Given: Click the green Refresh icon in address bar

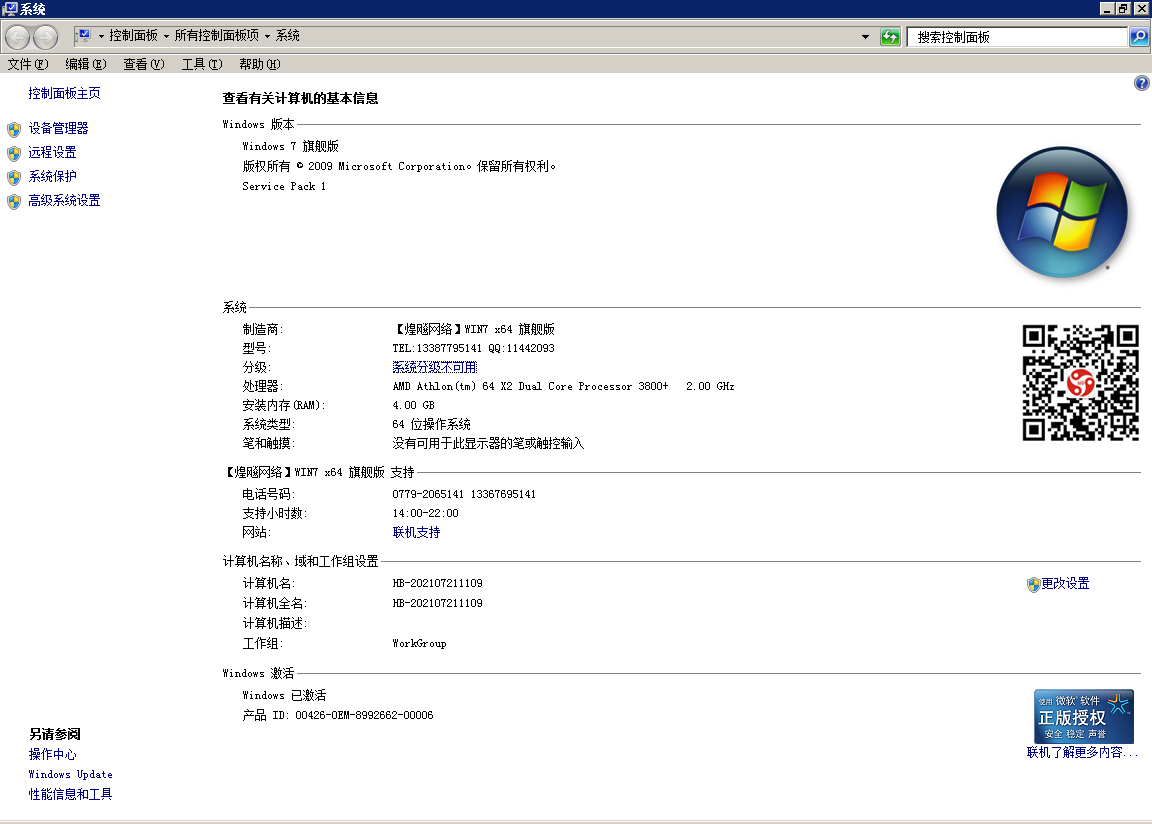Looking at the screenshot, I should [x=890, y=37].
